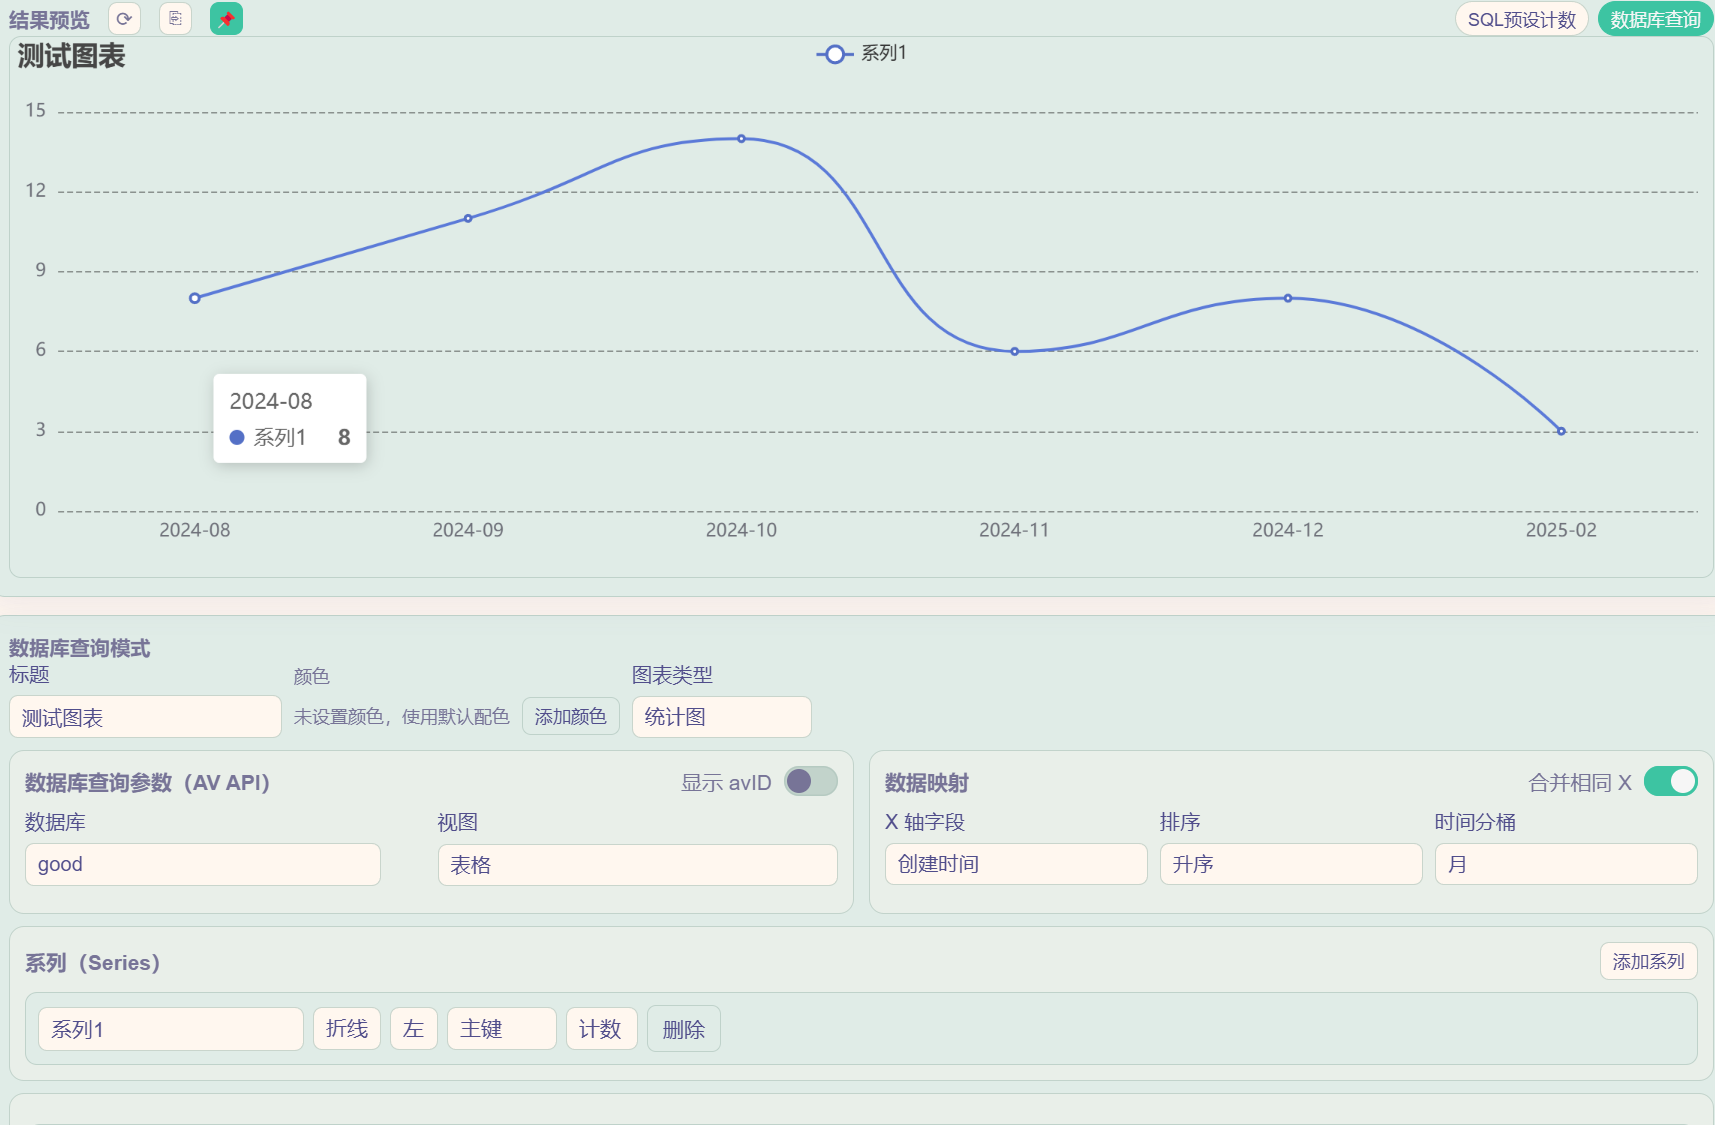Click the 系列1 legend marker in chart
1715x1125 pixels.
[x=835, y=54]
